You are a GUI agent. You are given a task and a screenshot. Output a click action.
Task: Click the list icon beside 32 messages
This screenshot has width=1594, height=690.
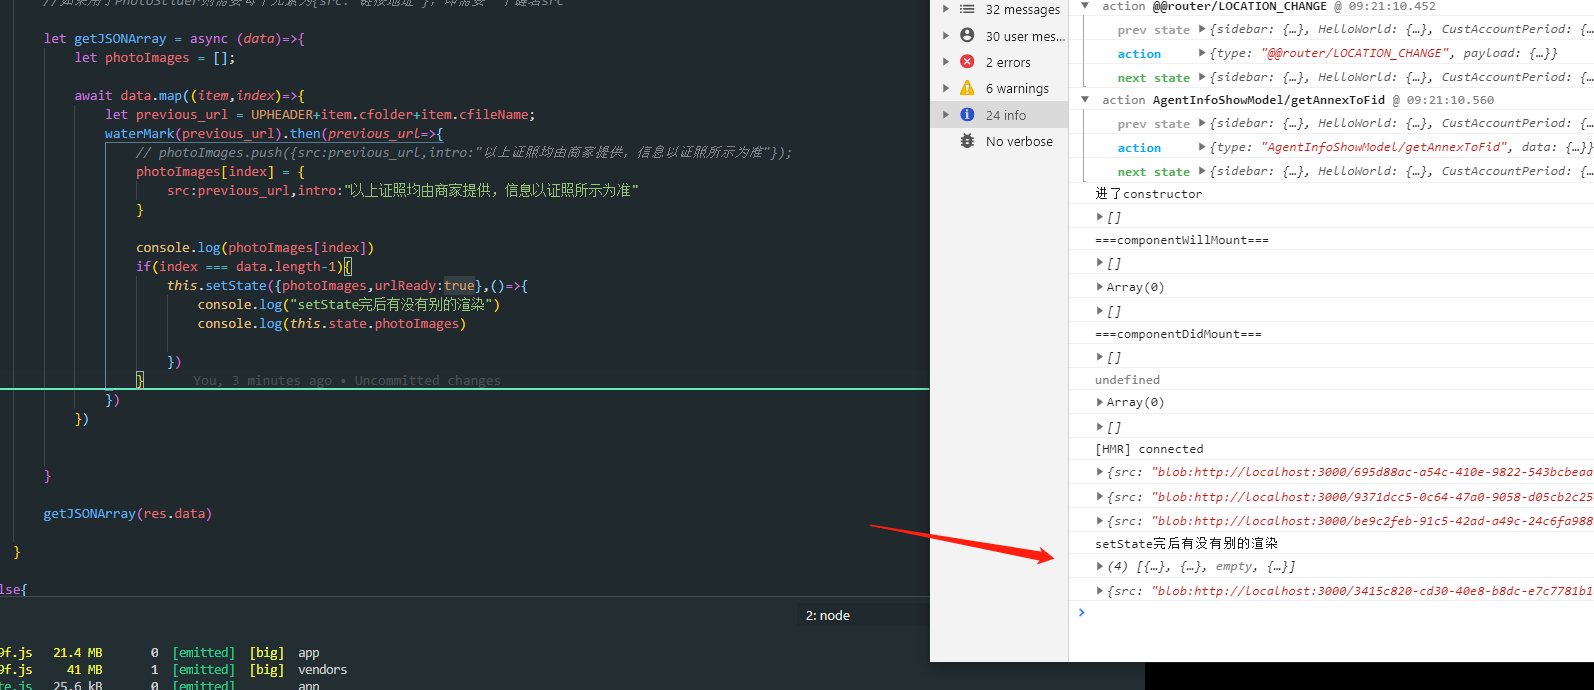coord(967,9)
